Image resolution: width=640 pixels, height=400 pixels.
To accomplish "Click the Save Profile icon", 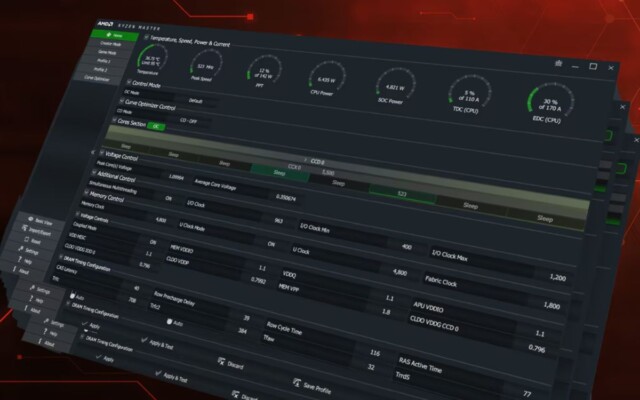I will click(297, 383).
